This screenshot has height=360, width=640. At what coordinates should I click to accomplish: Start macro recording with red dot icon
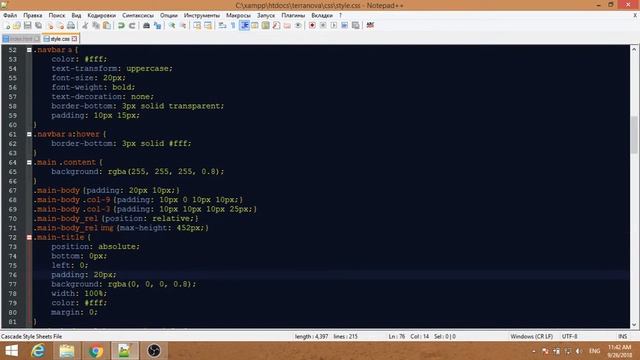pyautogui.click(x=312, y=26)
